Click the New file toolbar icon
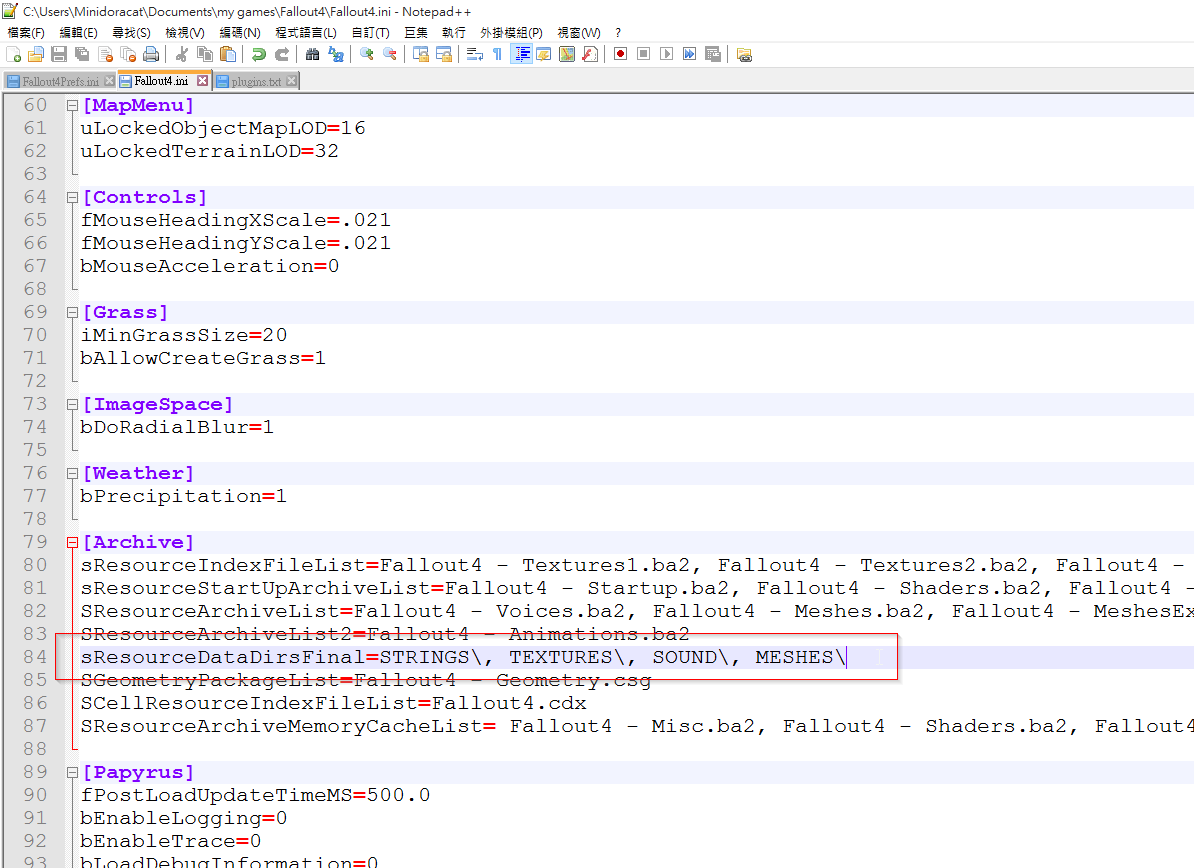The image size is (1194, 868). click(14, 54)
